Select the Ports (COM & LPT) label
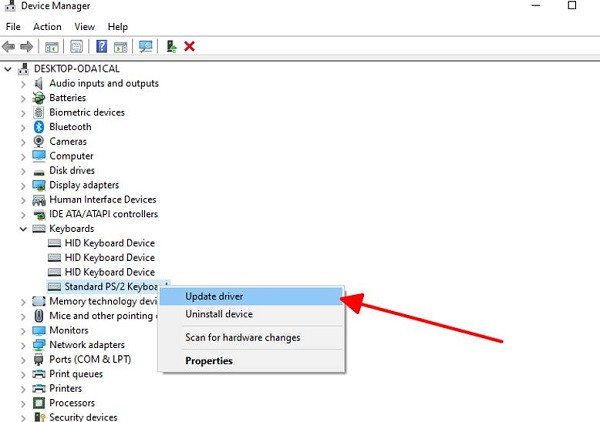600x422 pixels. click(90, 359)
